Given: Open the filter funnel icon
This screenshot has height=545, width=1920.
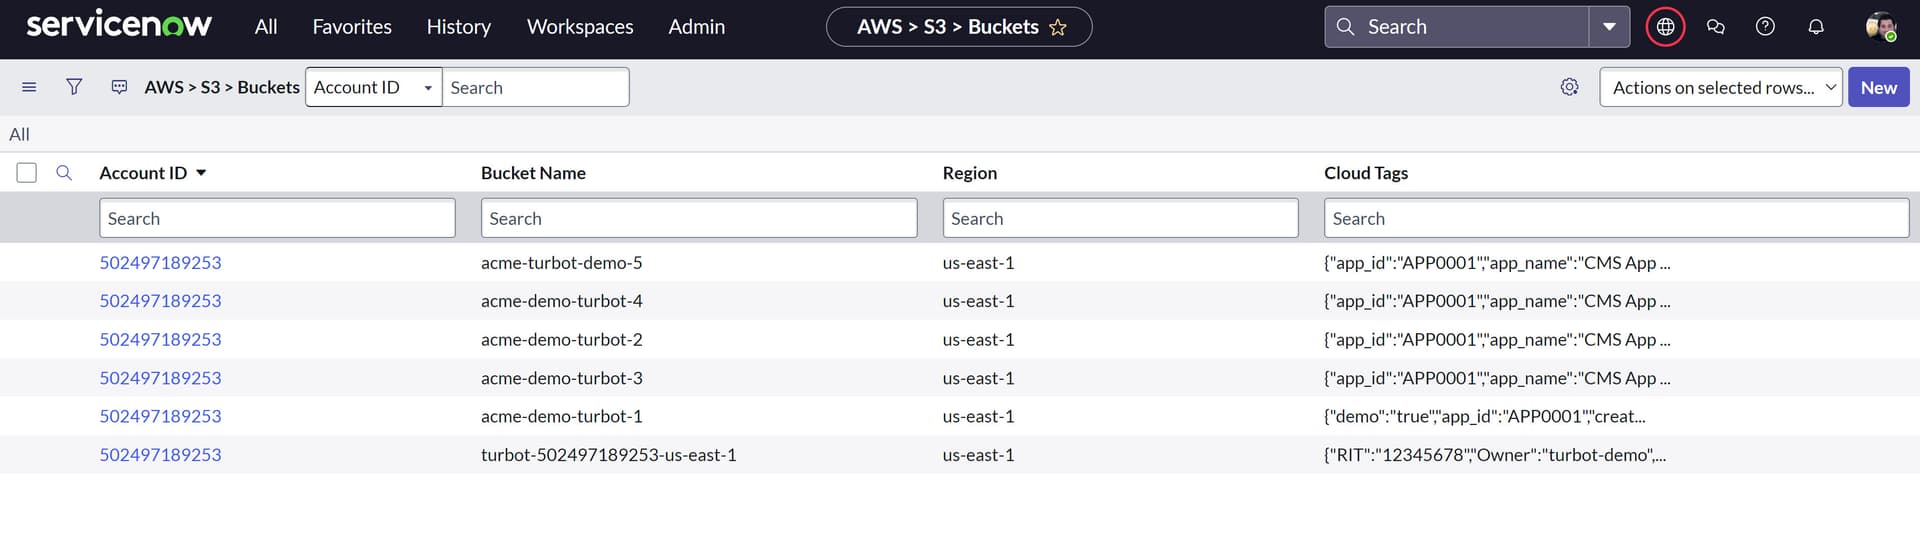Looking at the screenshot, I should (74, 87).
